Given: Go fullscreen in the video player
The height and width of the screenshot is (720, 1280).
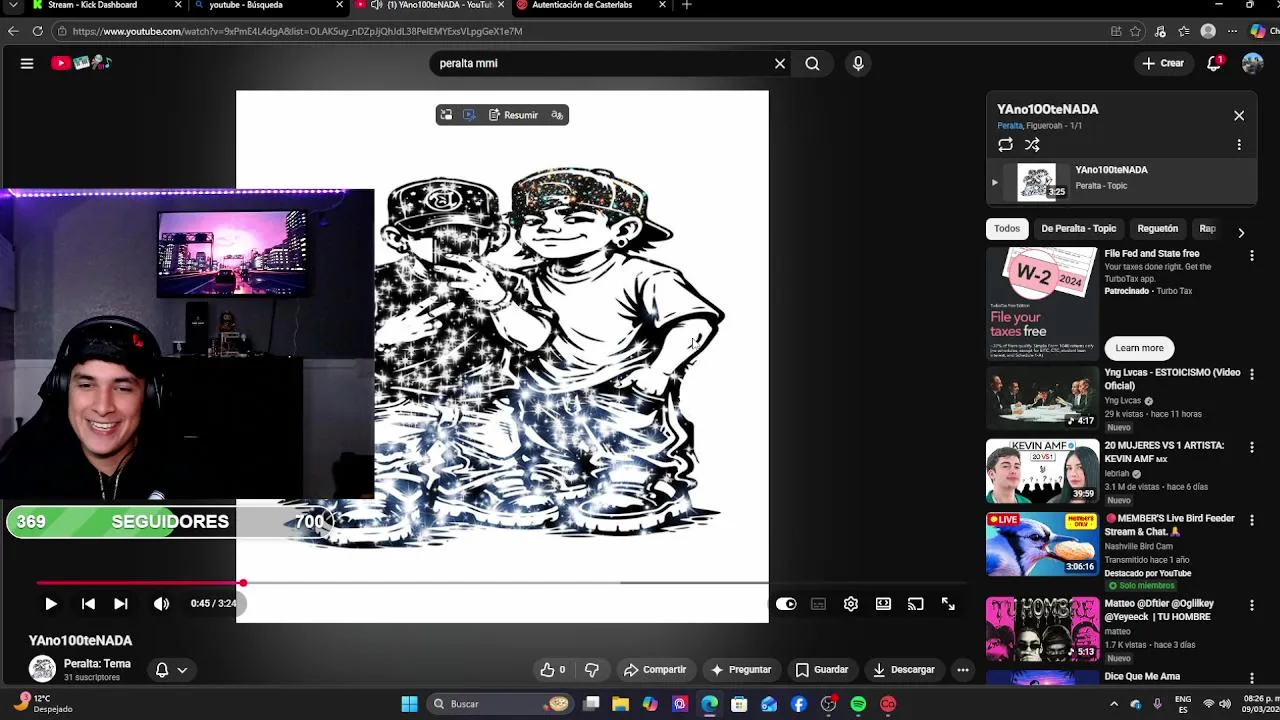Looking at the screenshot, I should point(948,604).
